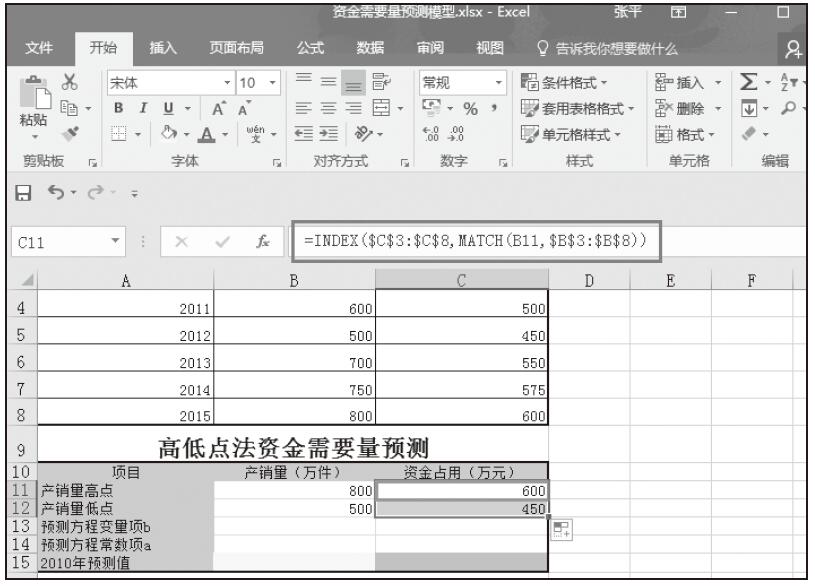Click the Insert Function fx icon

click(x=264, y=241)
